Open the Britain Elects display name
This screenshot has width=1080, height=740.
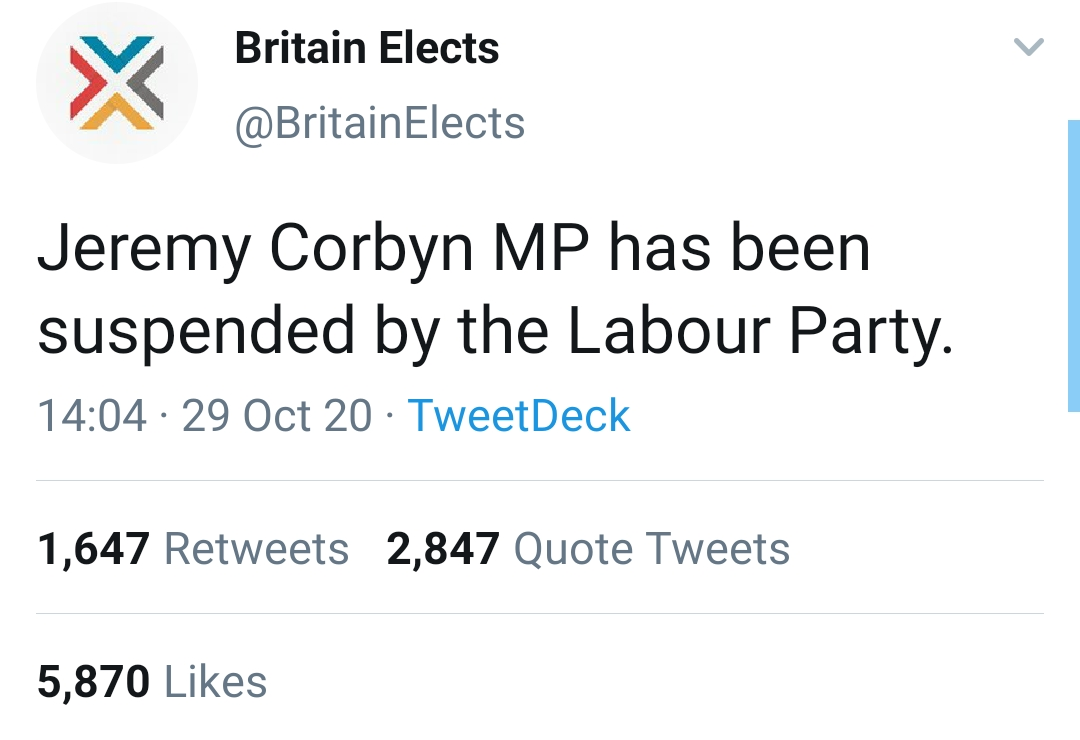[x=366, y=49]
